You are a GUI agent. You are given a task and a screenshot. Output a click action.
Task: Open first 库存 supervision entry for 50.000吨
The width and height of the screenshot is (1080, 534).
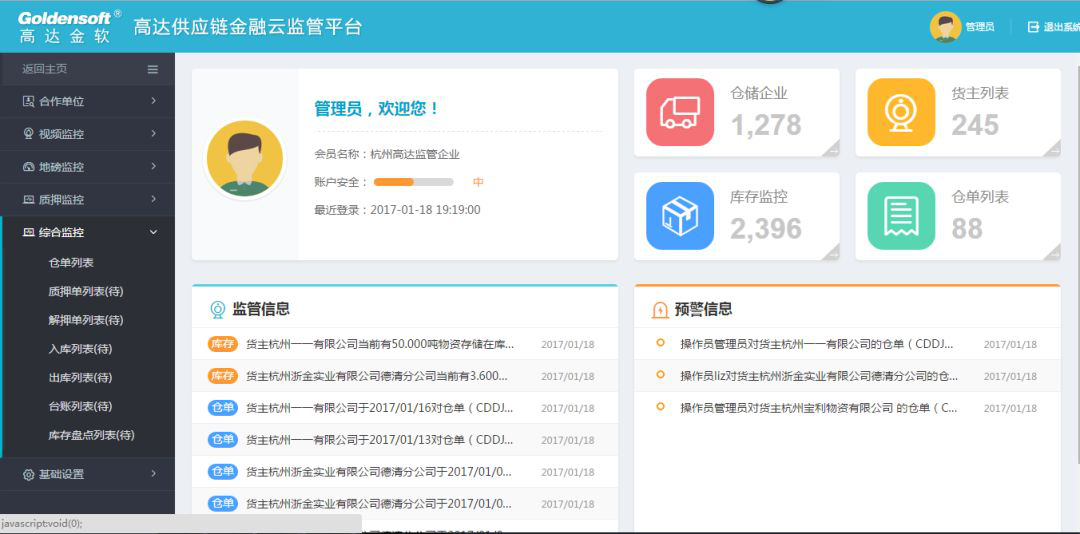380,344
